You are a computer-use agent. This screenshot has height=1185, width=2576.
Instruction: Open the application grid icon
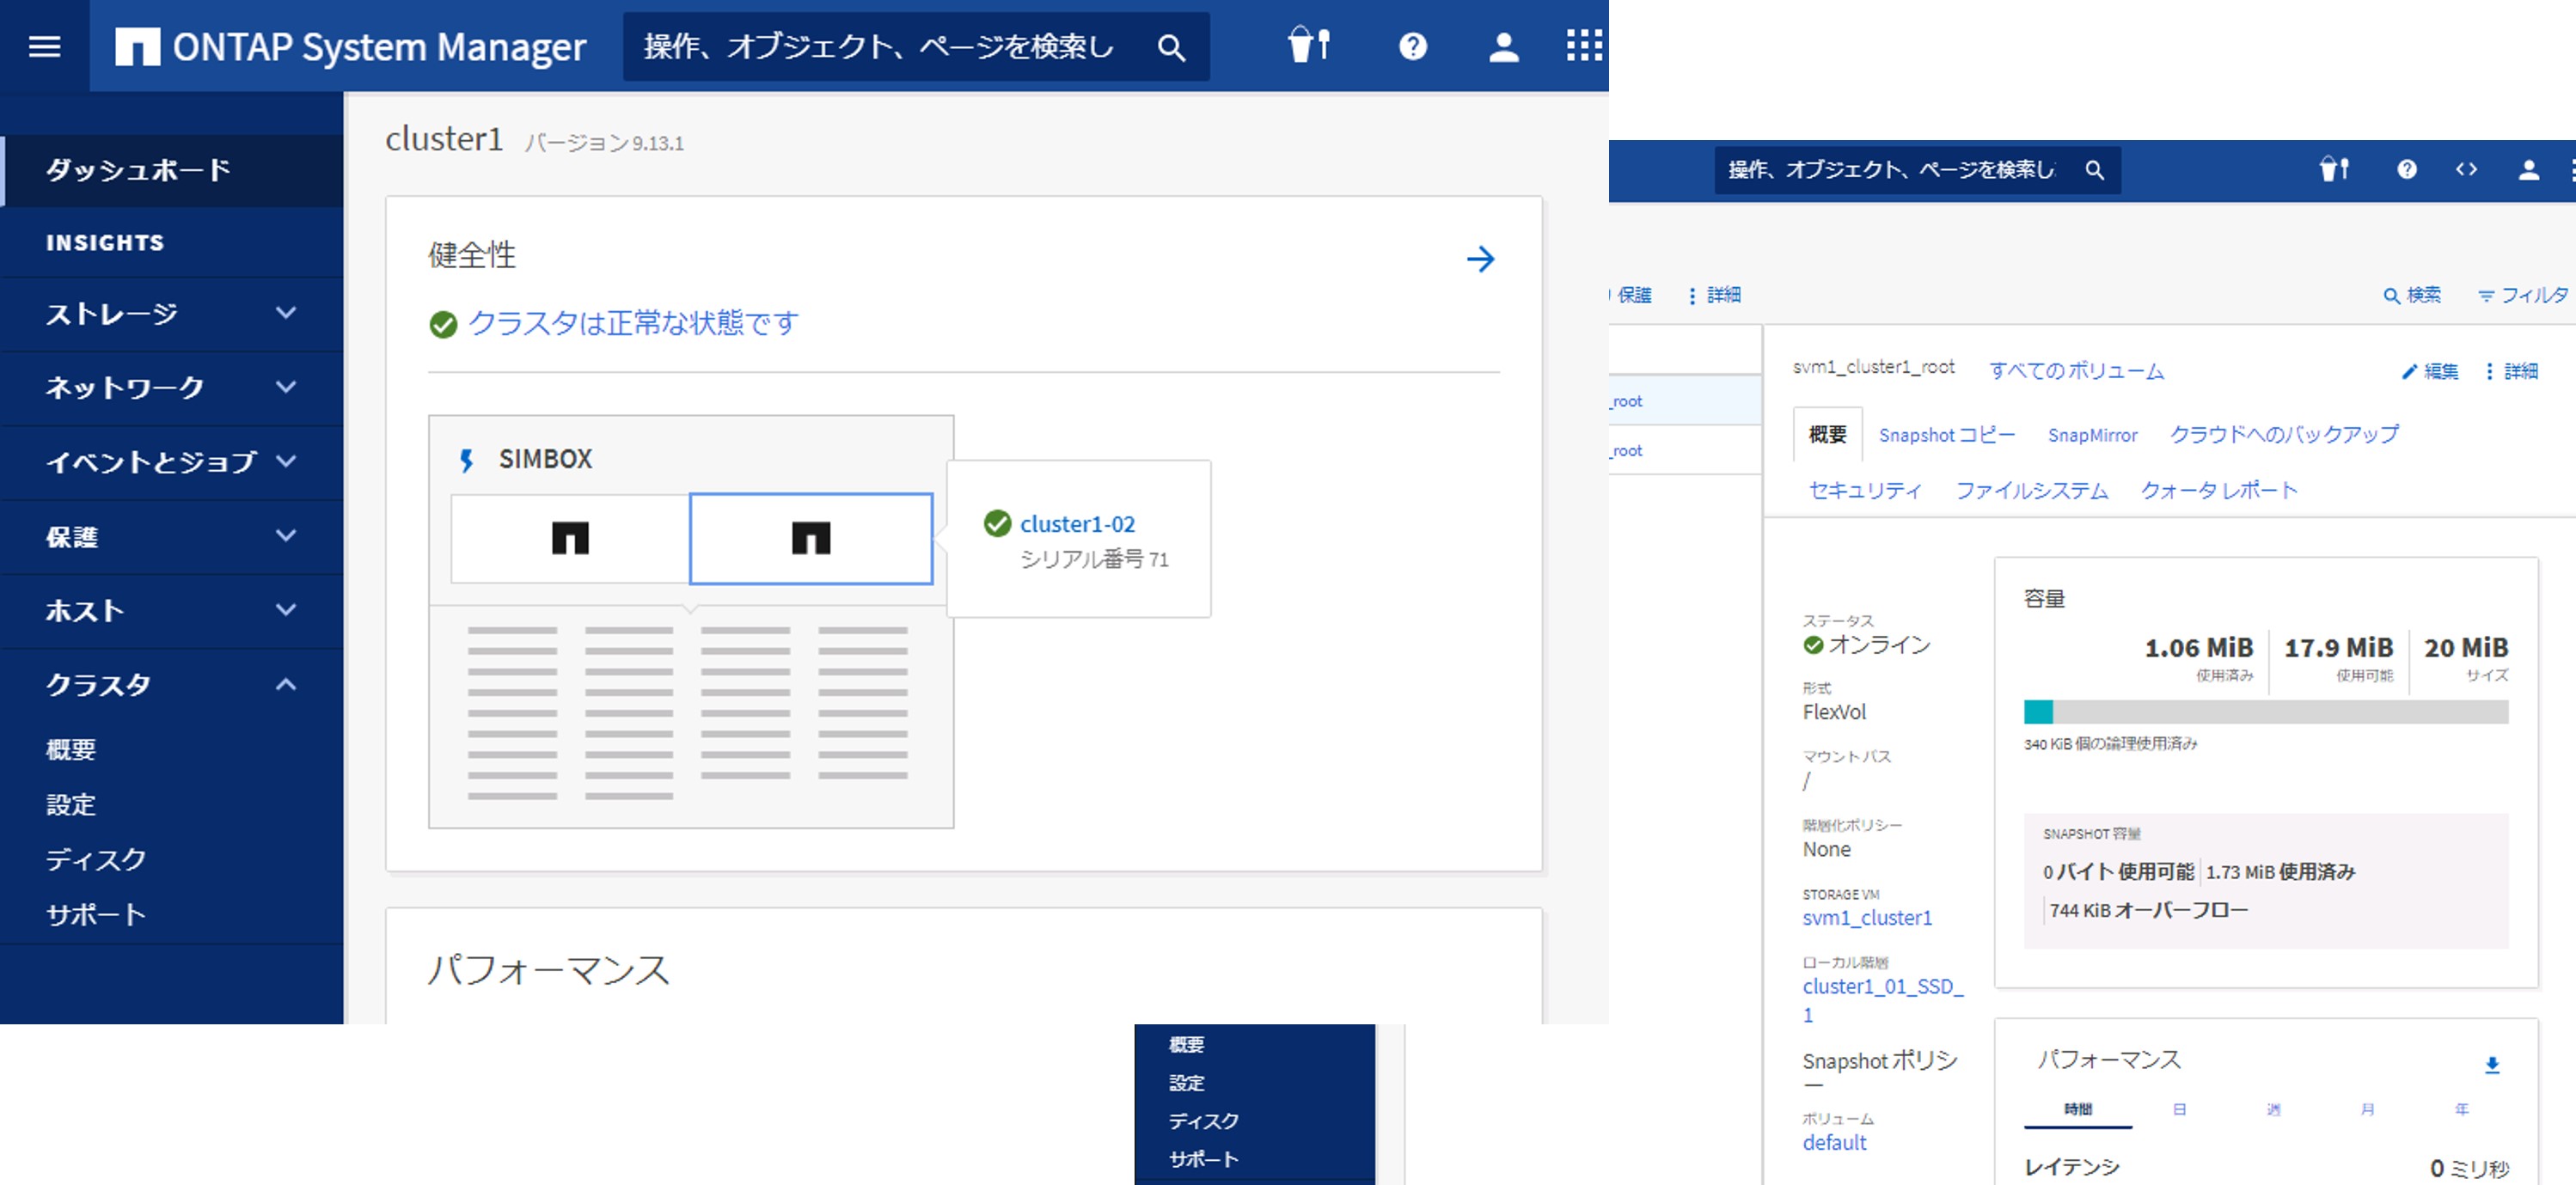tap(1583, 46)
